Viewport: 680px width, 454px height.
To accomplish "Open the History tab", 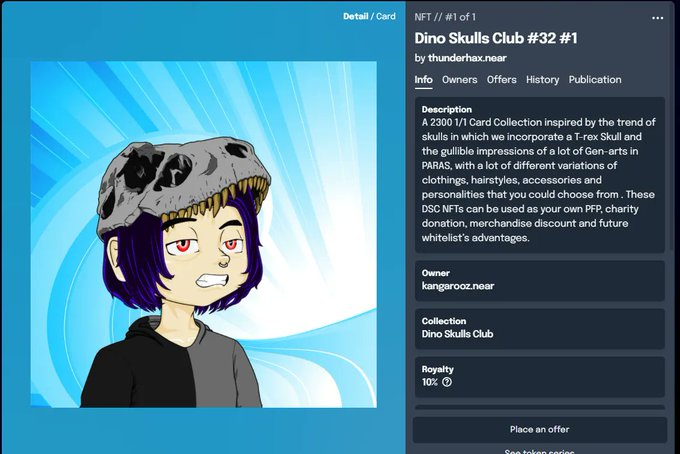I will coord(543,80).
